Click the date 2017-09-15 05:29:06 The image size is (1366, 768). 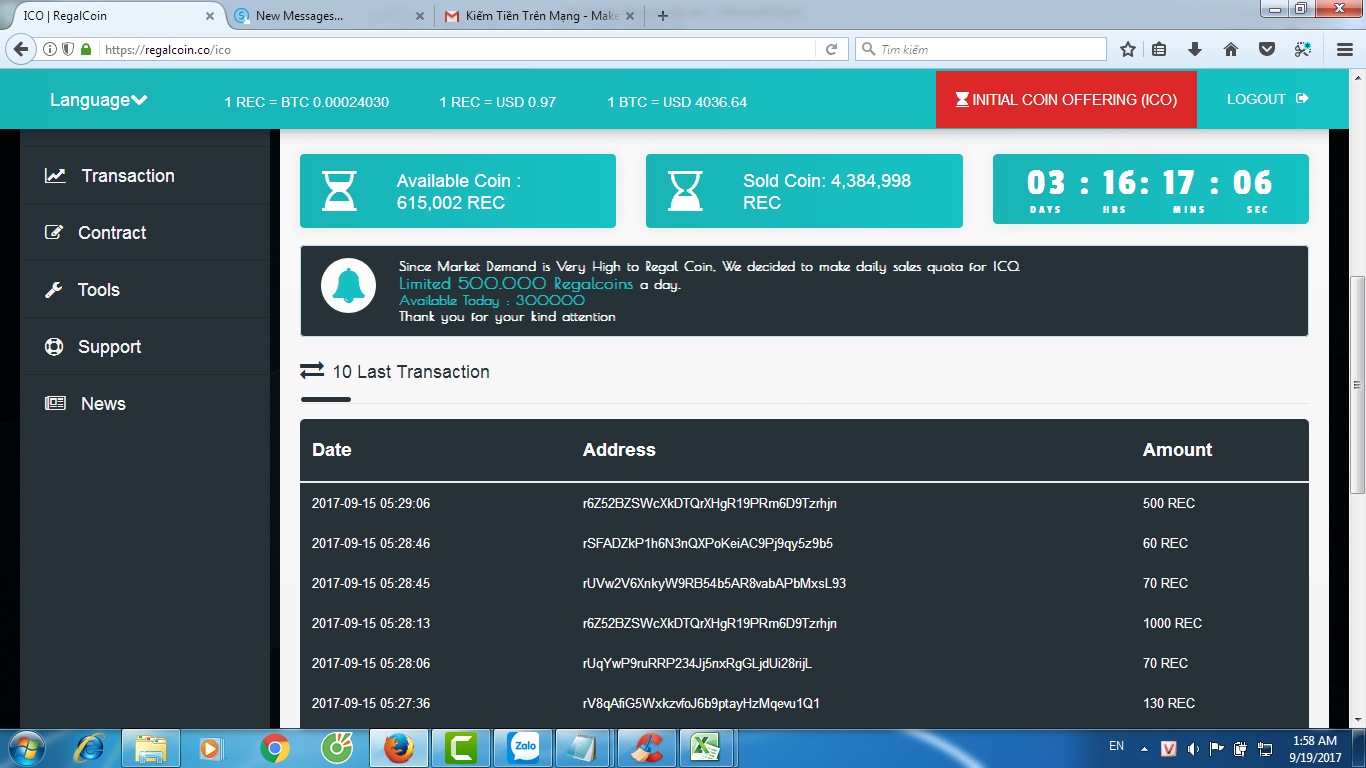(371, 503)
